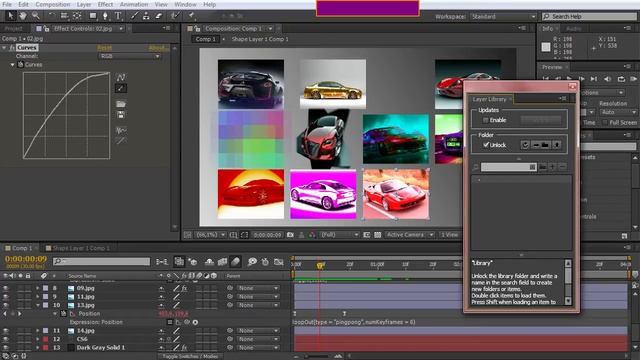This screenshot has height=360, width=640.
Task: Select the Rectangle shape tool
Action: click(x=93, y=16)
